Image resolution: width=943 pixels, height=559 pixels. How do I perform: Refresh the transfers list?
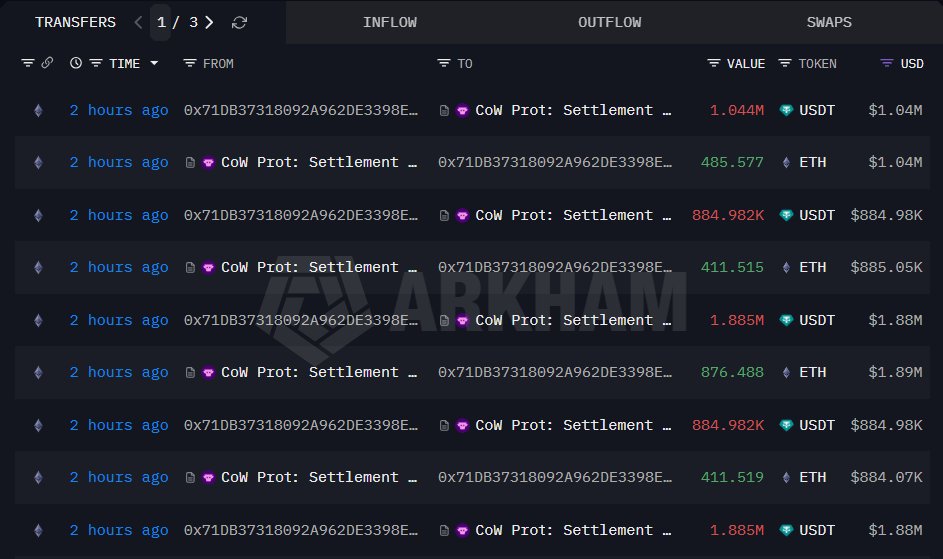[x=239, y=22]
